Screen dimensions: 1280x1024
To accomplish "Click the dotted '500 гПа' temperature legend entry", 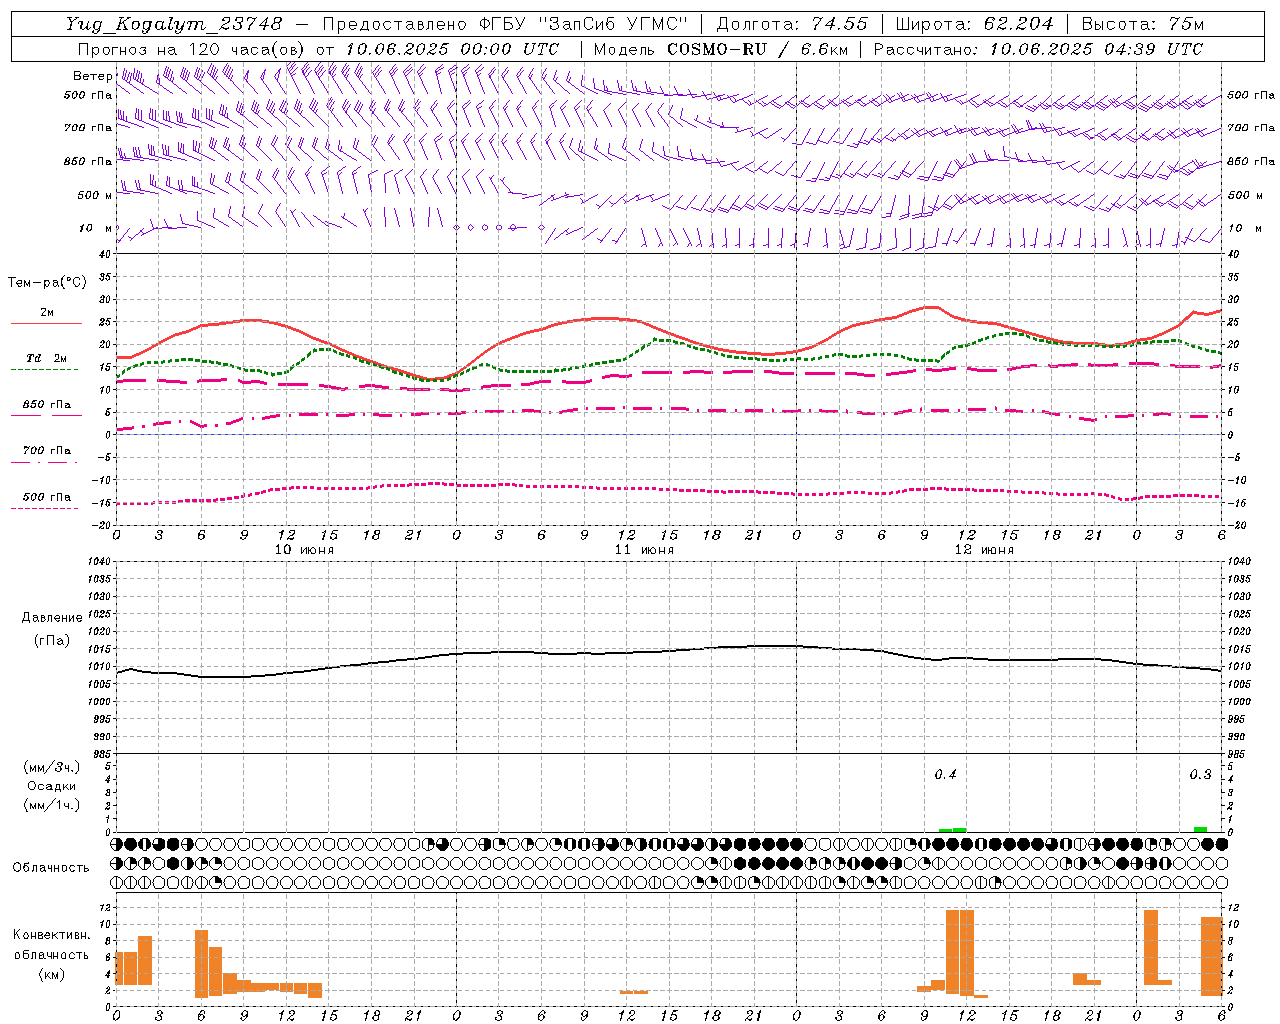I will coord(46,497).
